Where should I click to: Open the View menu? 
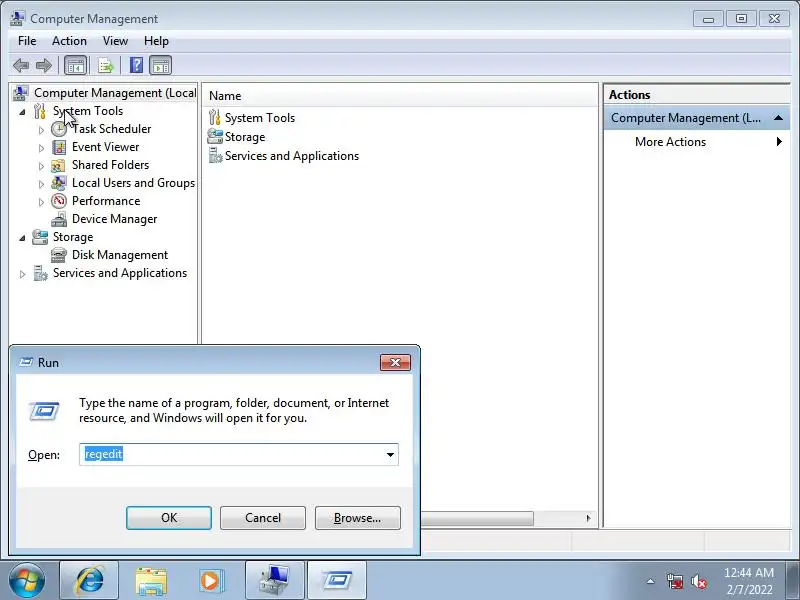[x=115, y=41]
